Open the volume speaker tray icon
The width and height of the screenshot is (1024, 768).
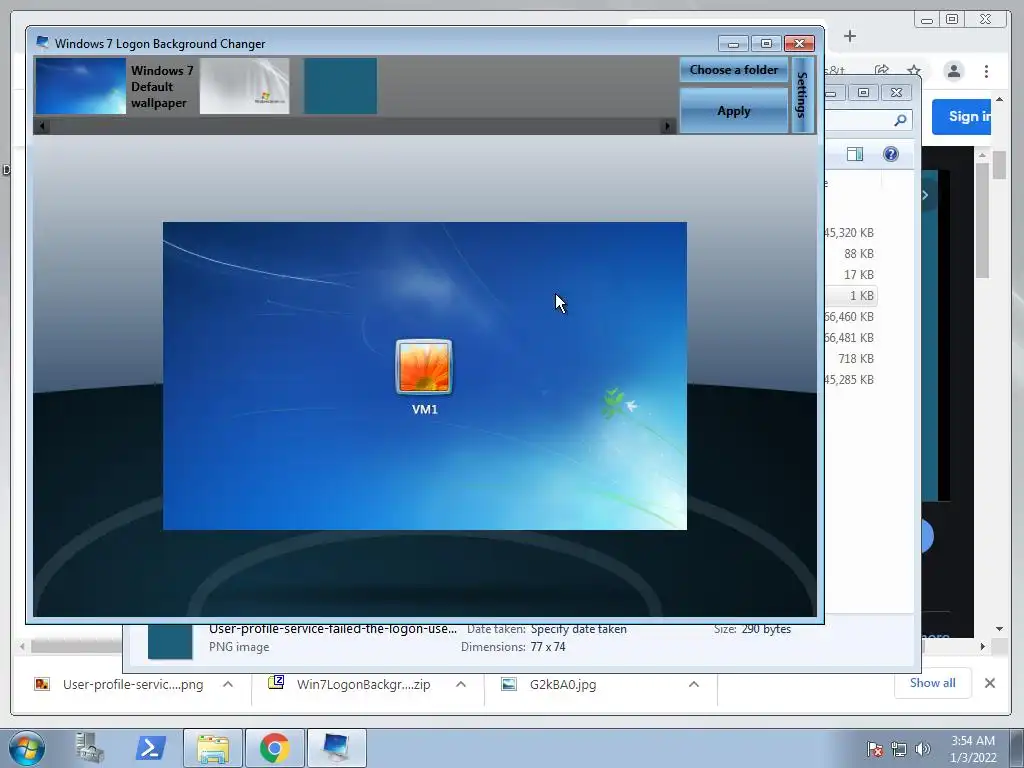click(923, 749)
